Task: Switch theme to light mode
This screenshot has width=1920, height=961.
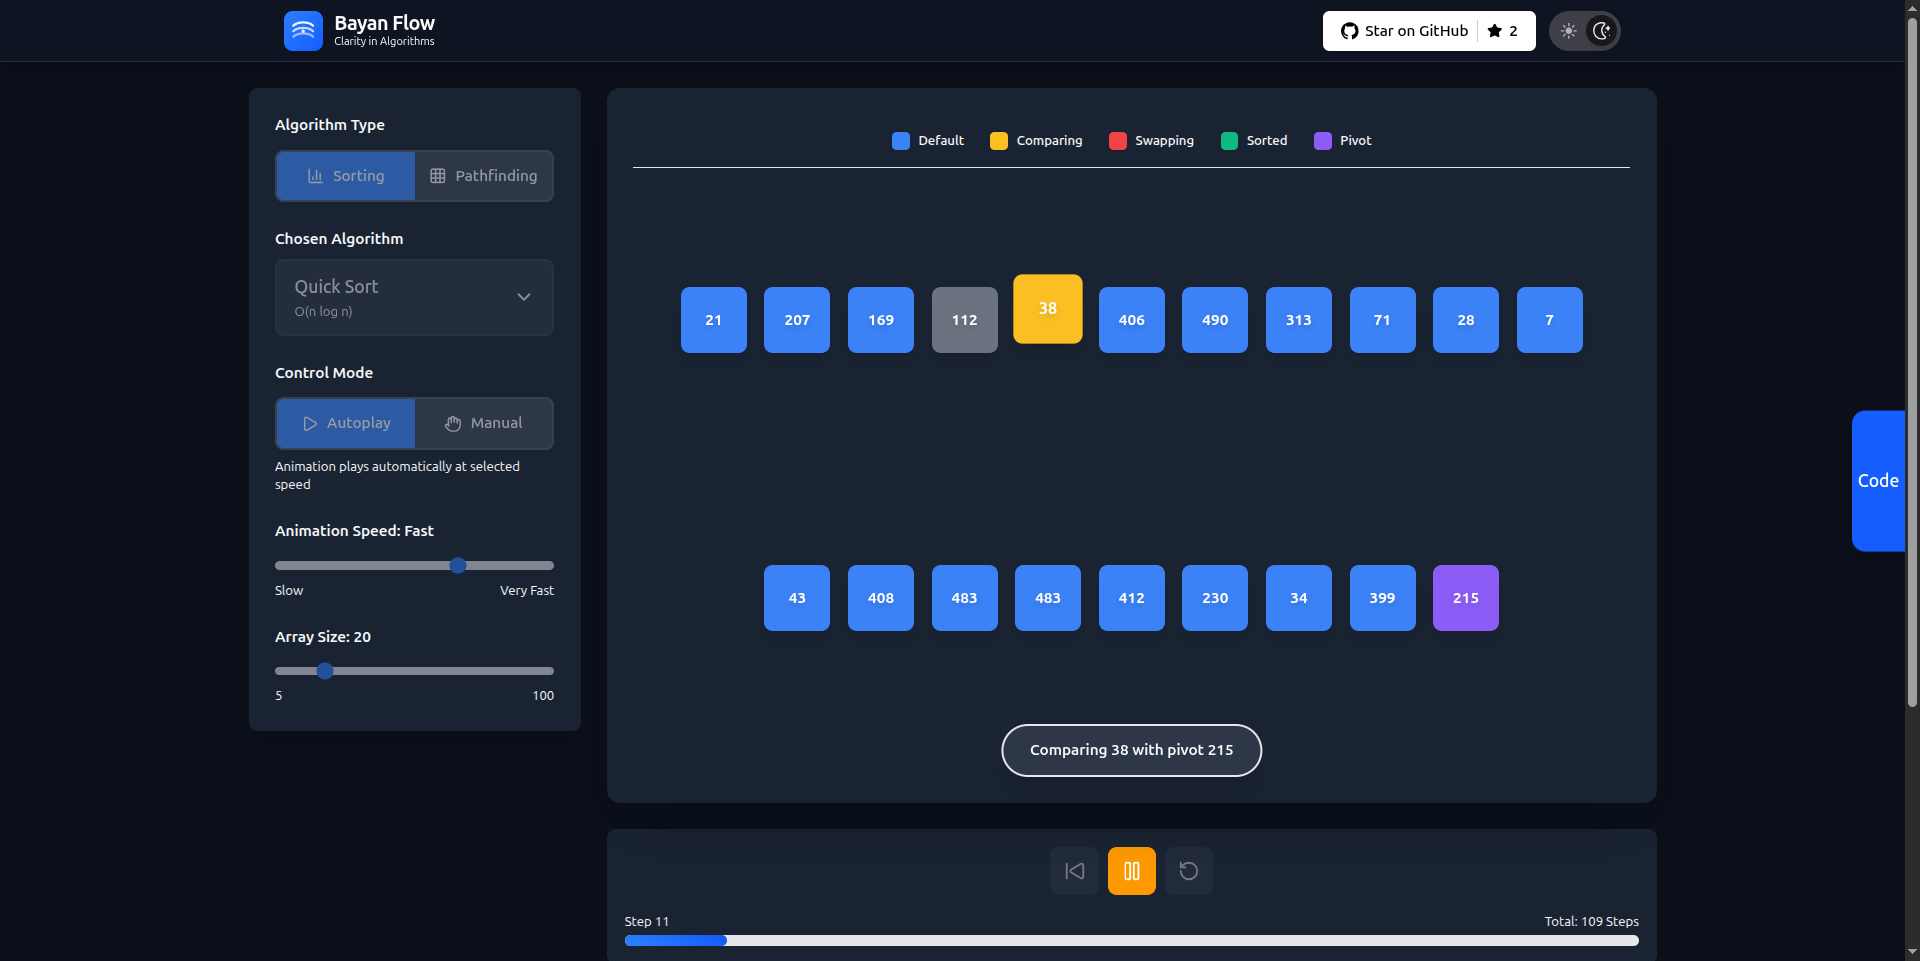Action: click(x=1569, y=31)
